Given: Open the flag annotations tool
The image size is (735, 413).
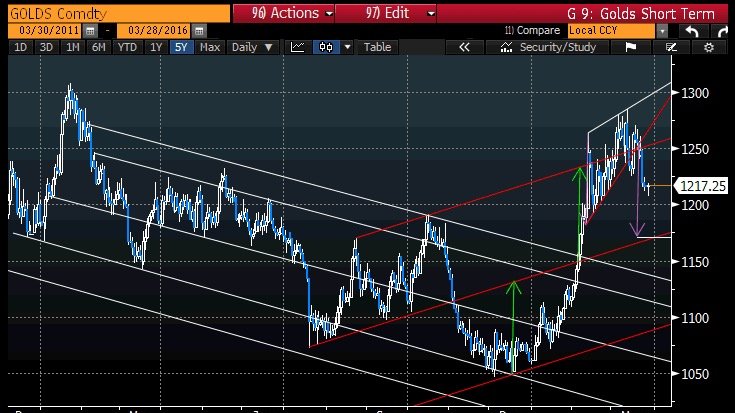Looking at the screenshot, I should tap(630, 47).
